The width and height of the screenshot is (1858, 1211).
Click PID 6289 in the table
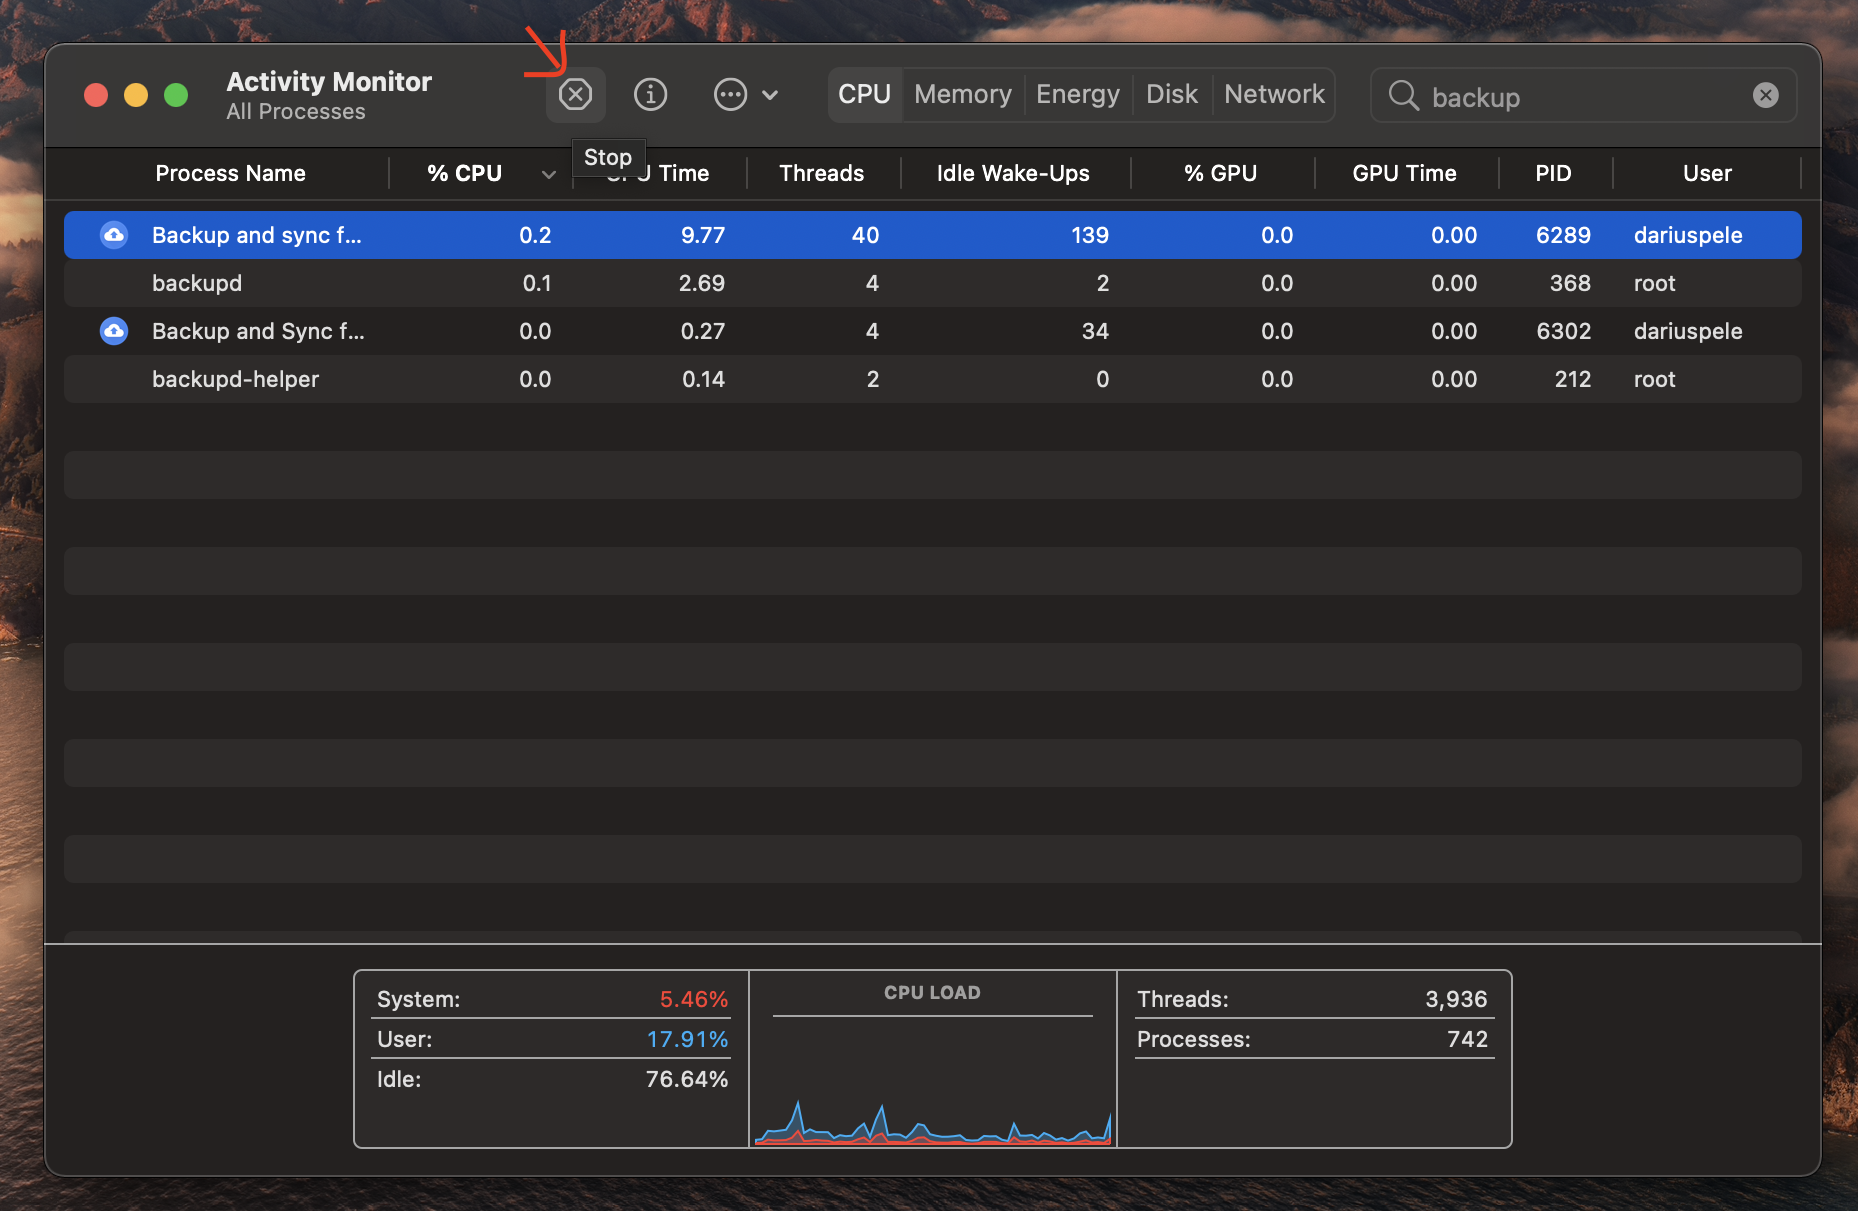click(x=1563, y=235)
